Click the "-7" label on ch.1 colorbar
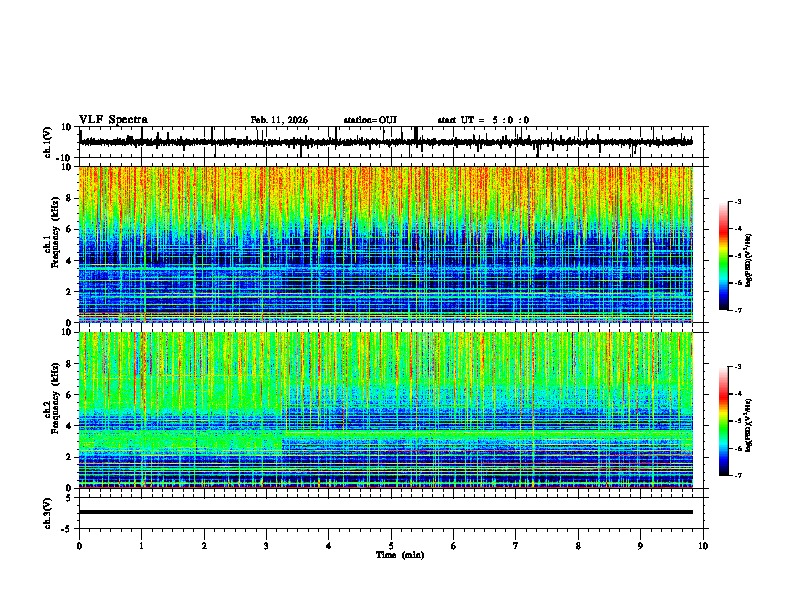 pyautogui.click(x=738, y=310)
